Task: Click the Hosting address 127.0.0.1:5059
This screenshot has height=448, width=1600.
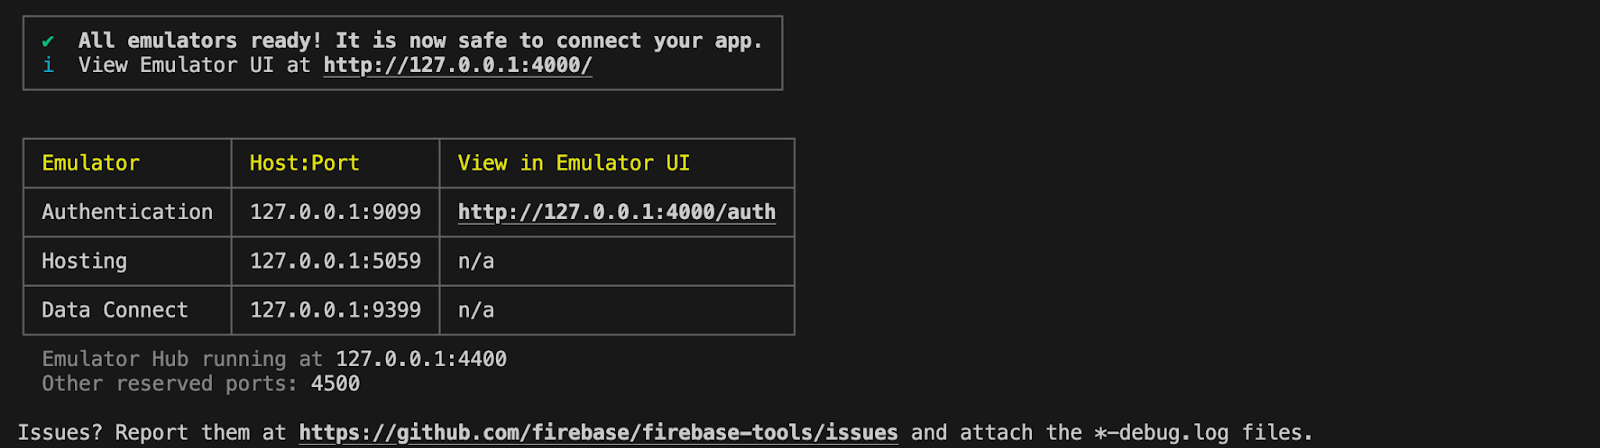Action: click(335, 261)
